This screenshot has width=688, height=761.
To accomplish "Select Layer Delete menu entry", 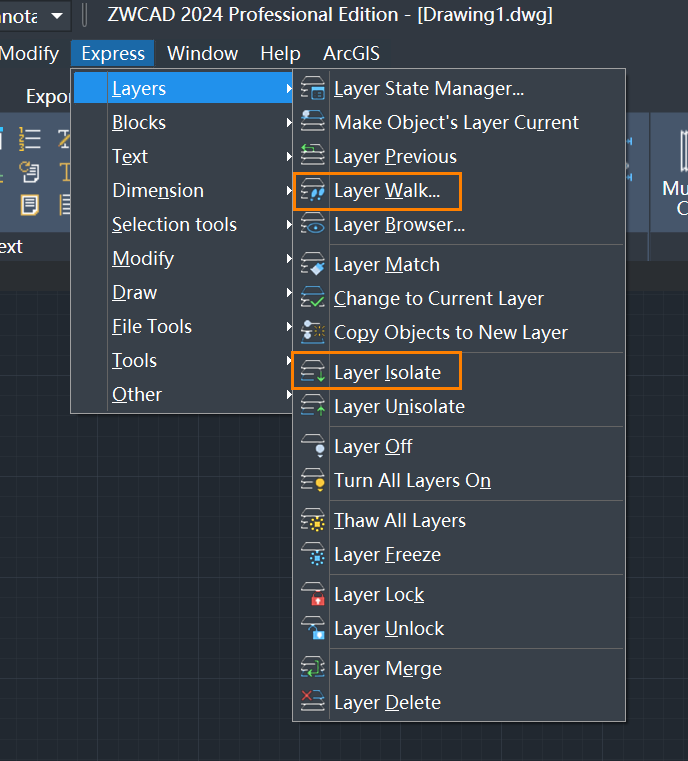I will pos(459,702).
